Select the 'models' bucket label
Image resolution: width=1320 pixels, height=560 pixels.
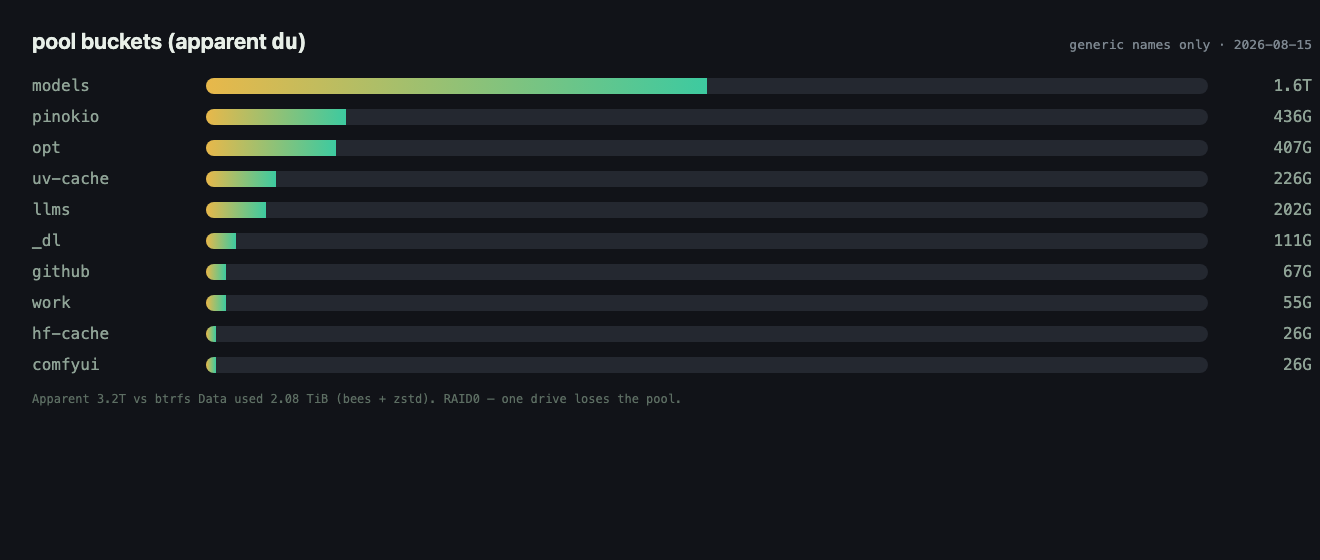click(x=61, y=86)
